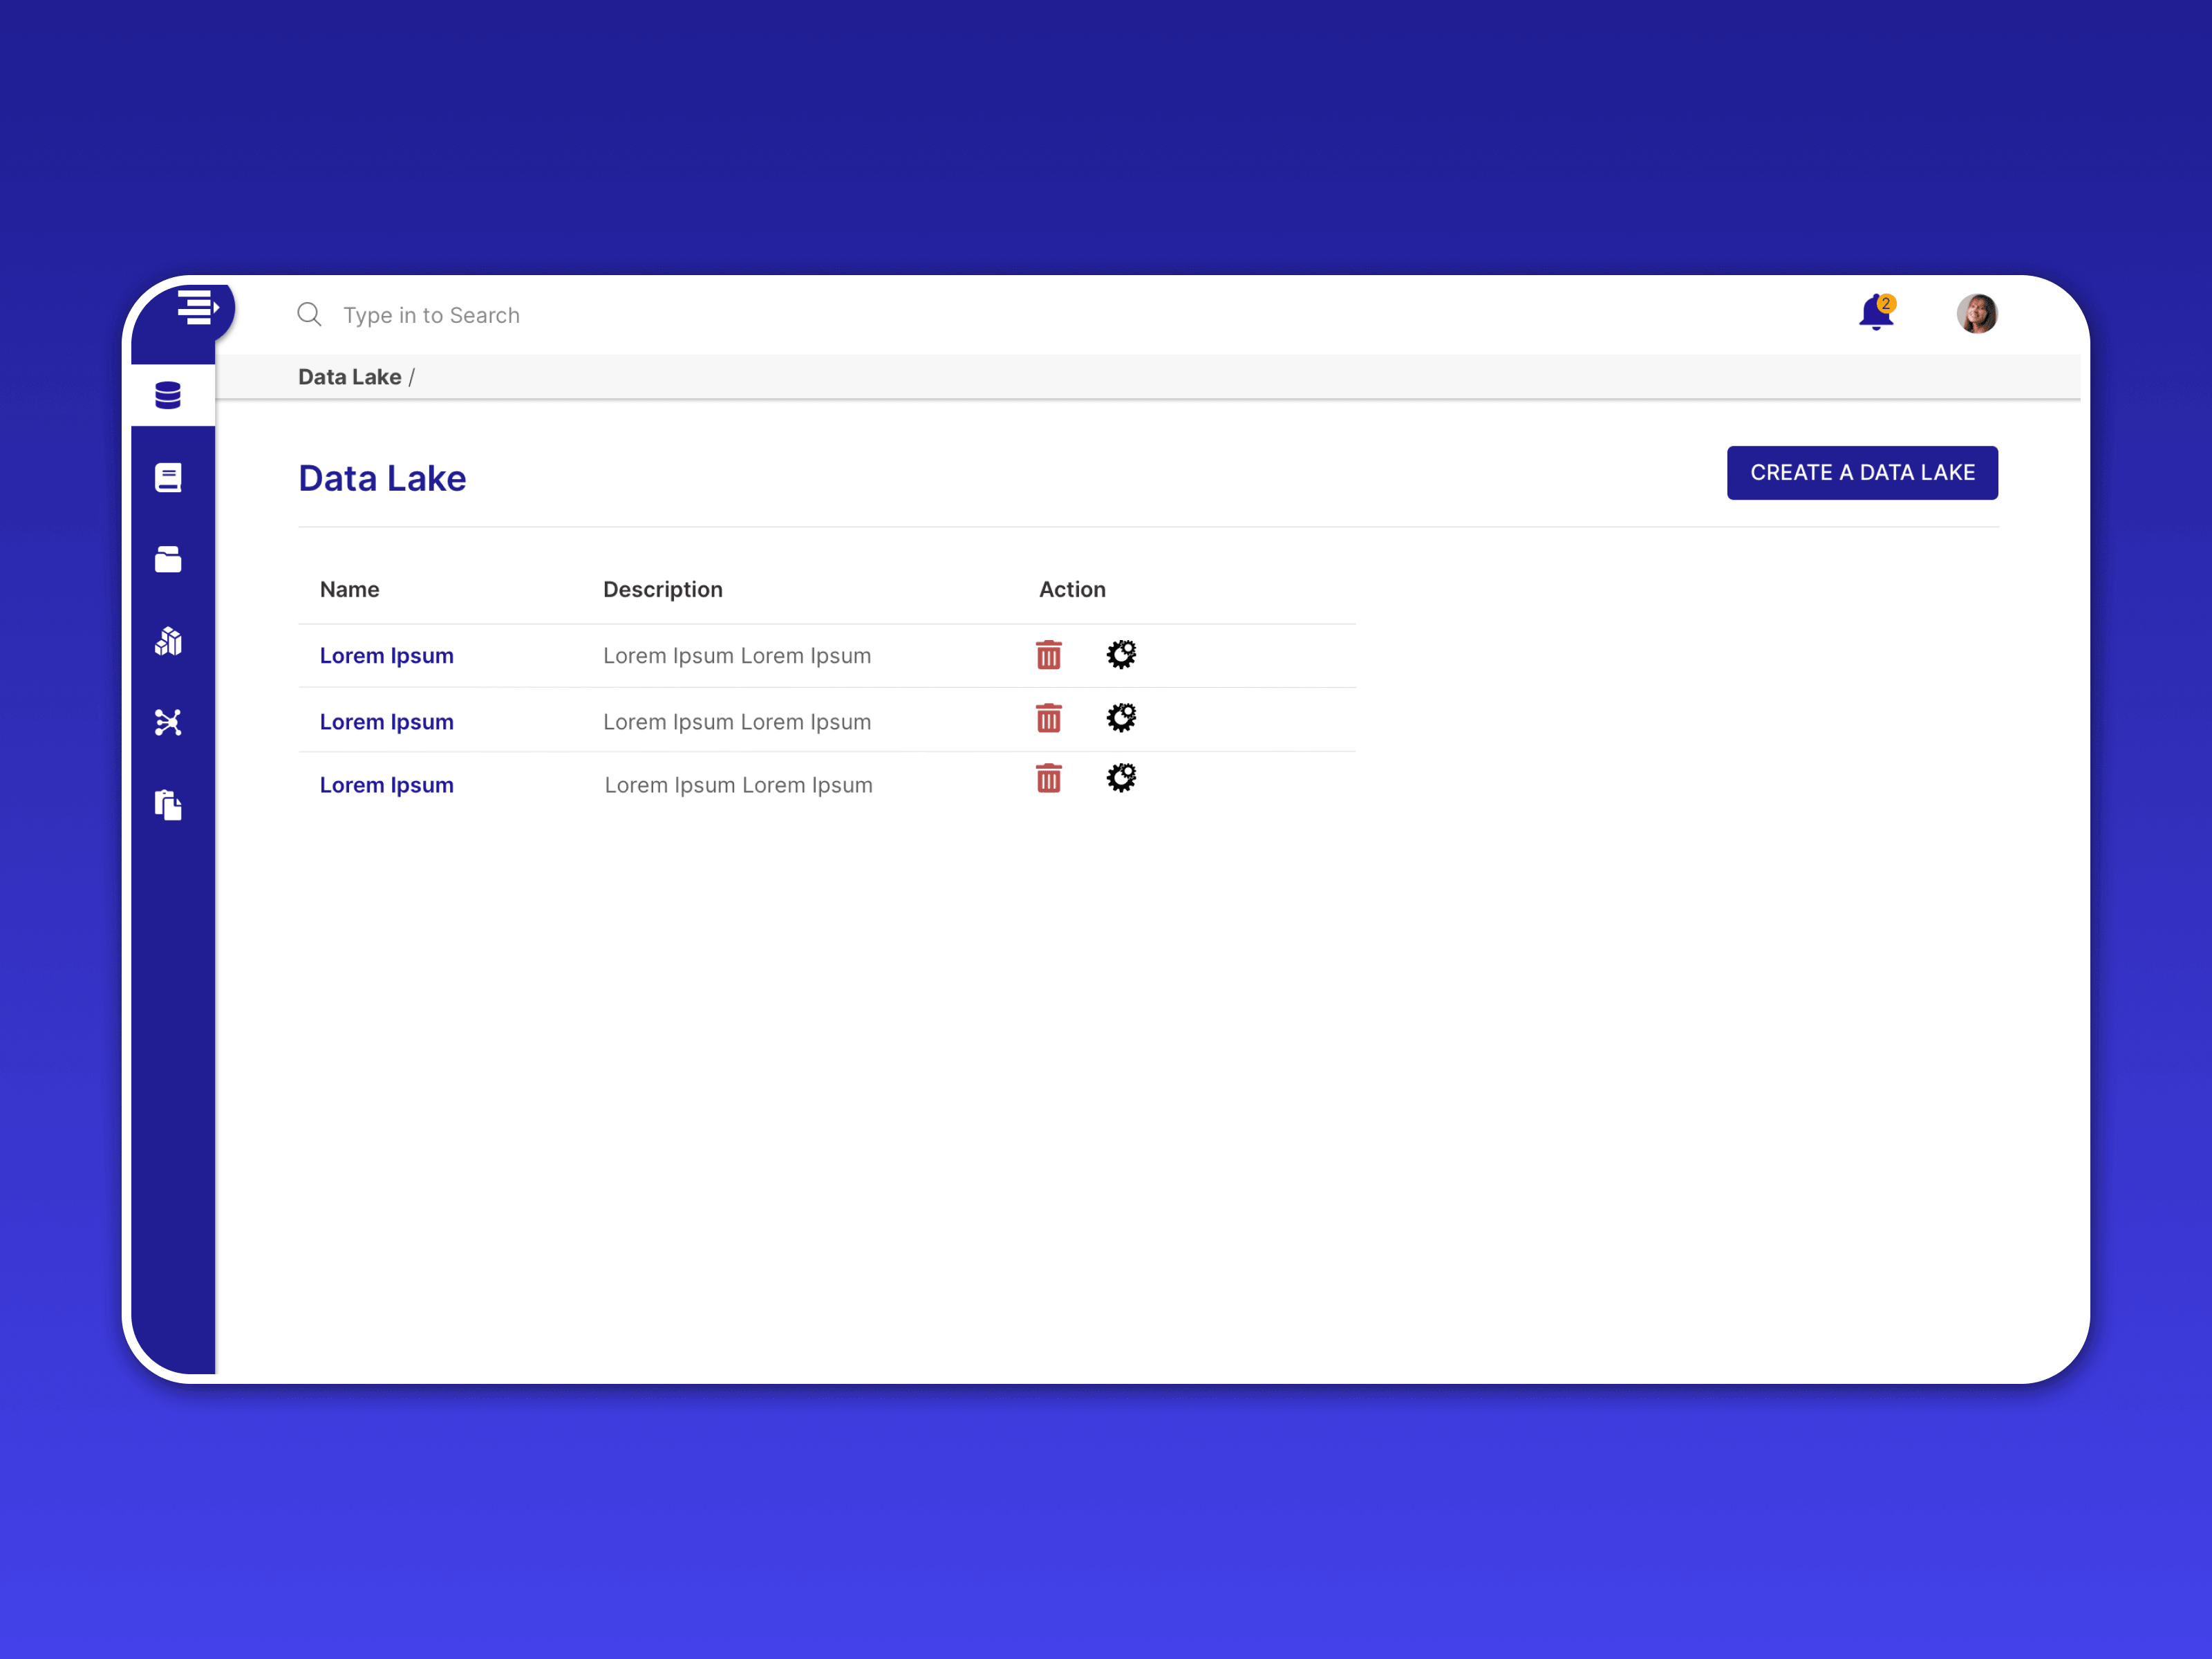Screen dimensions: 2212x1659
Task: Open the second Lorem Ipsum name link
Action: (x=386, y=722)
